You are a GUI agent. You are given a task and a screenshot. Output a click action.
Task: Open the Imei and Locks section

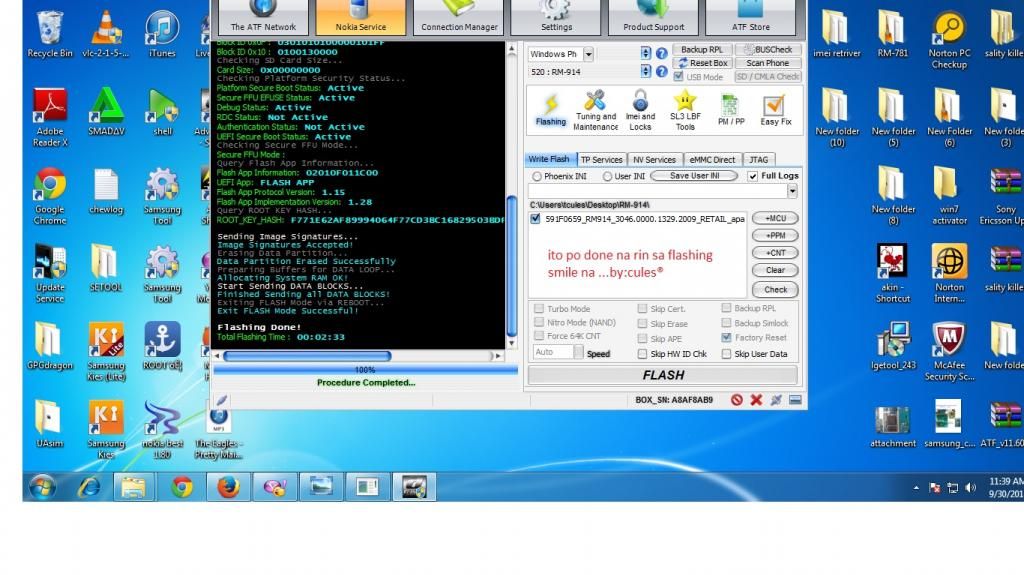point(640,108)
